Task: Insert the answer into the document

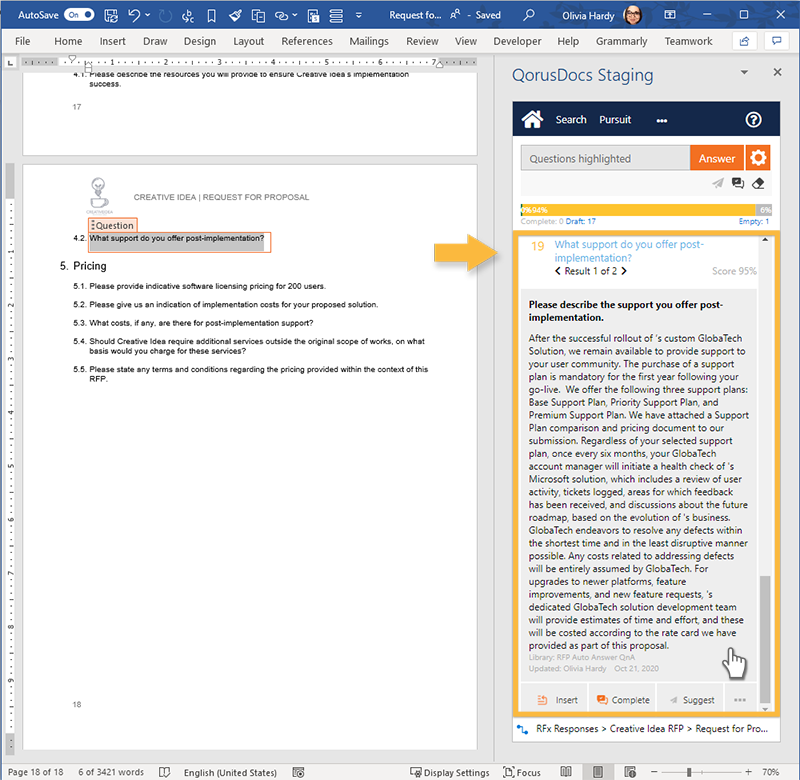Action: tap(557, 700)
